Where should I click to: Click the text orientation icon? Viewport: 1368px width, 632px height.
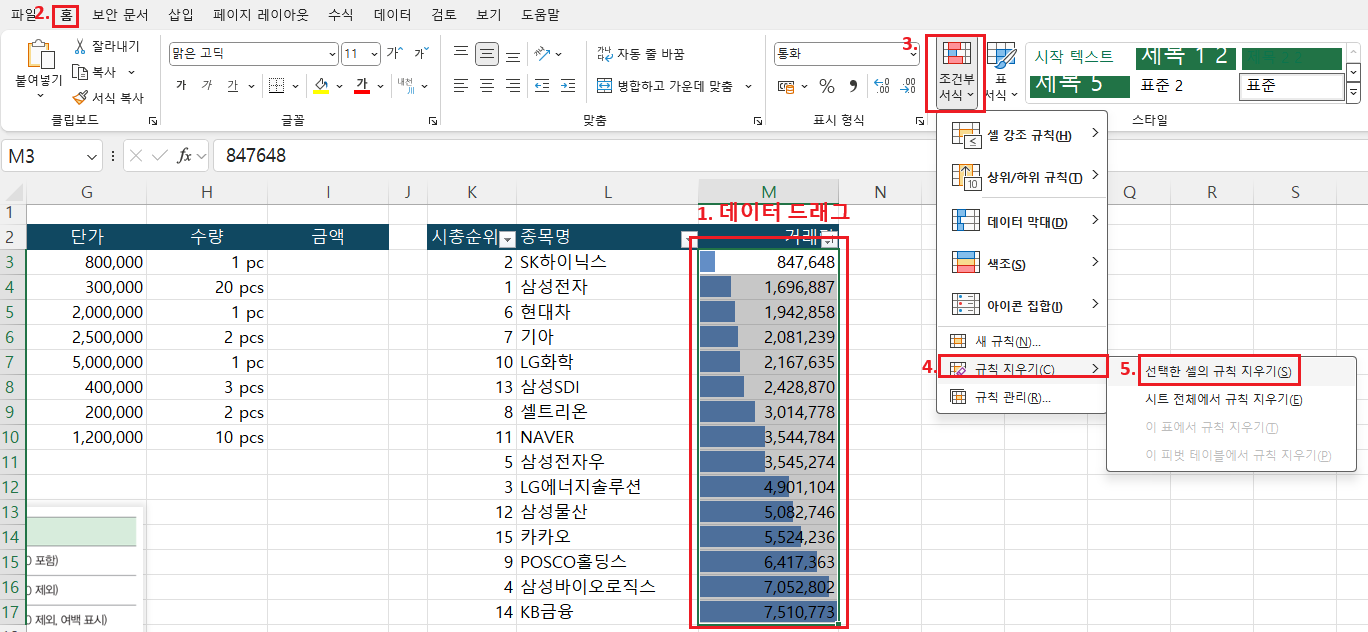[542, 54]
